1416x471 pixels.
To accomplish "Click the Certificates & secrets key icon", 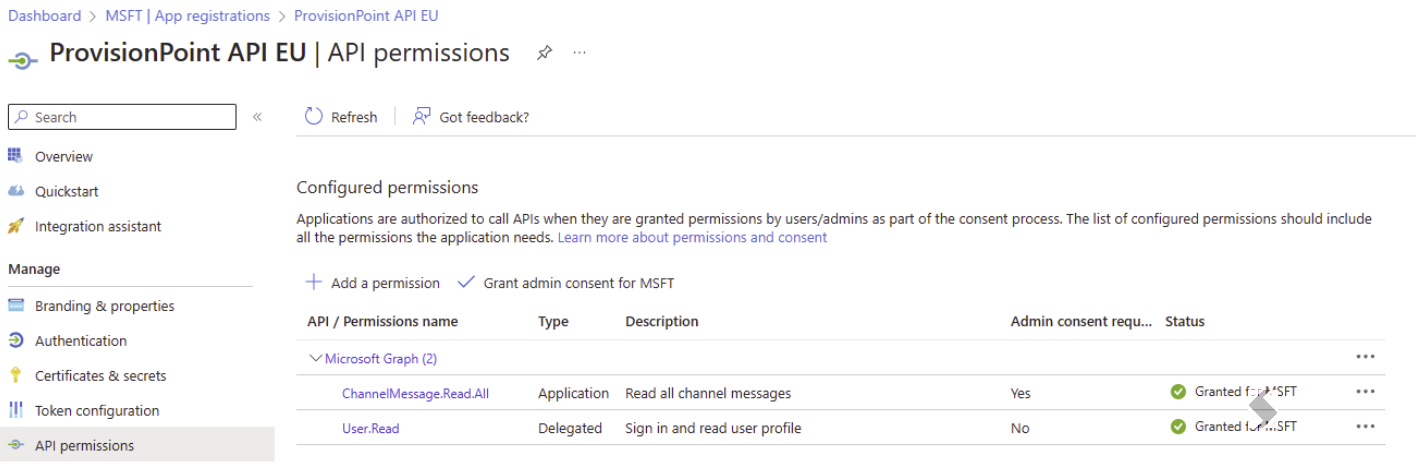I will (15, 375).
